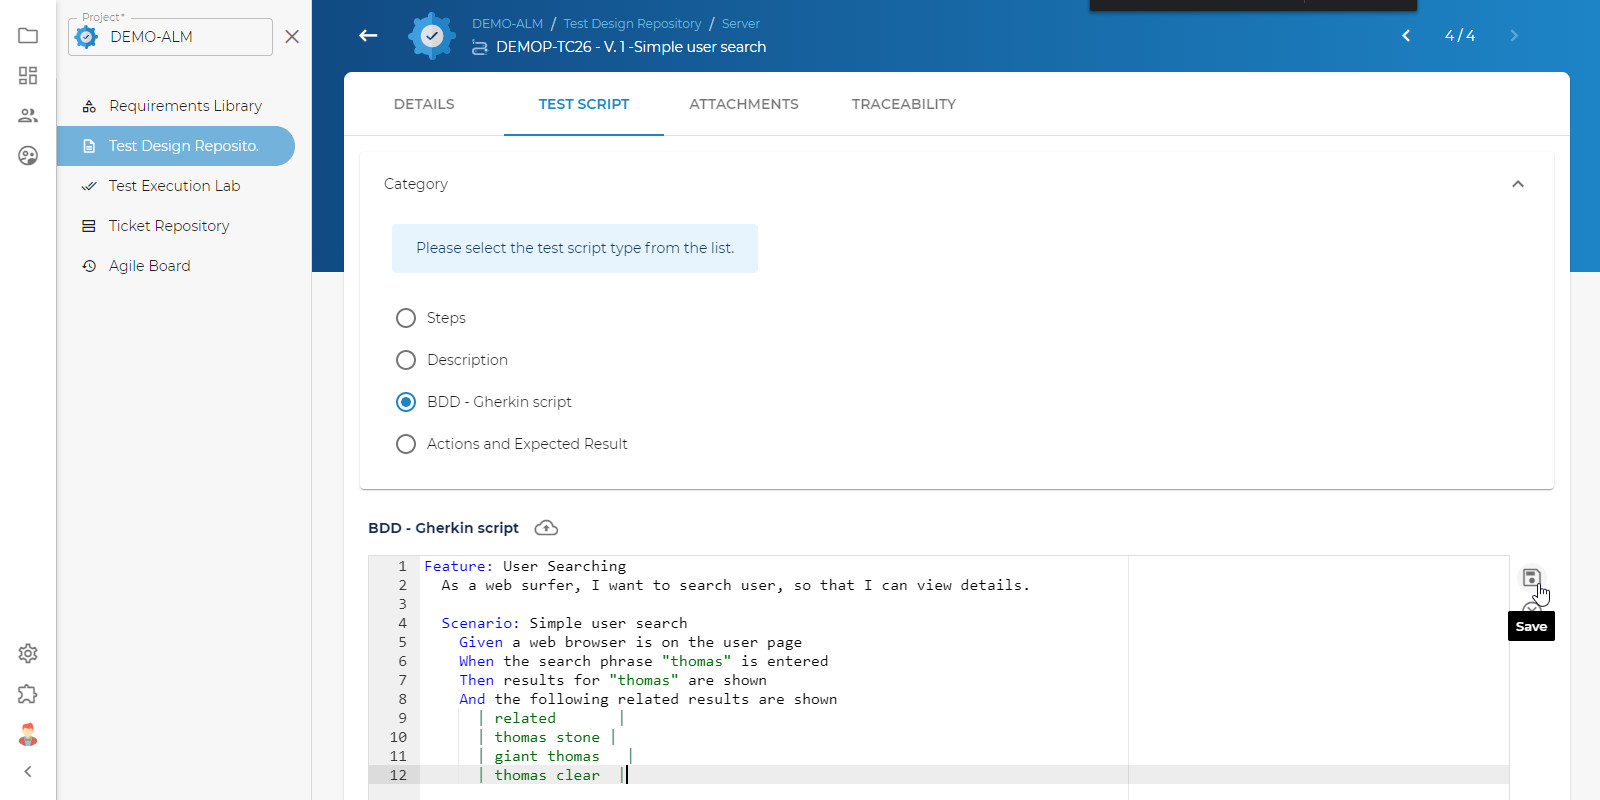Clear the DEMO-ALM project selection
The image size is (1600, 800).
(x=292, y=36)
